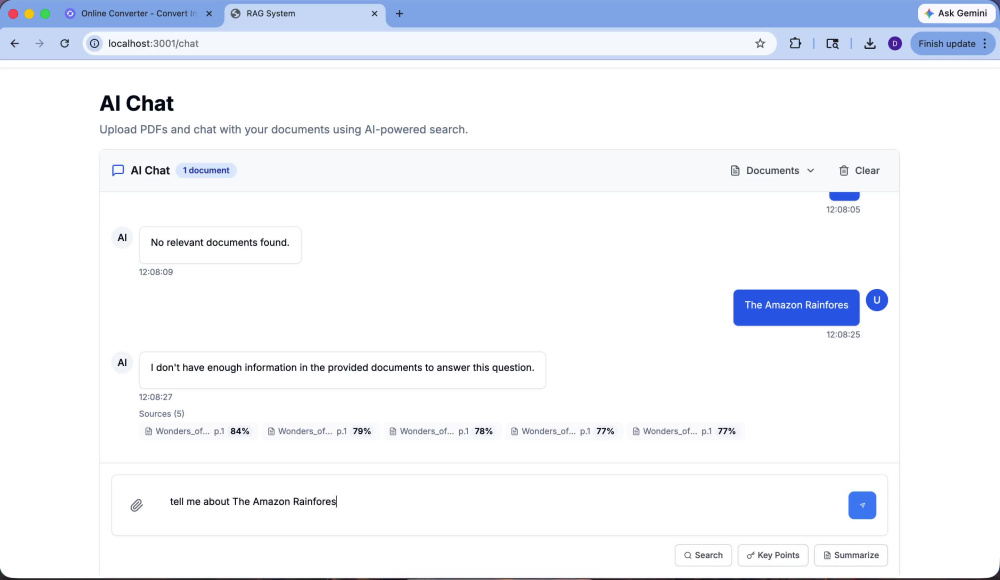Open the Wonders_of source with 79% match

pyautogui.click(x=319, y=431)
